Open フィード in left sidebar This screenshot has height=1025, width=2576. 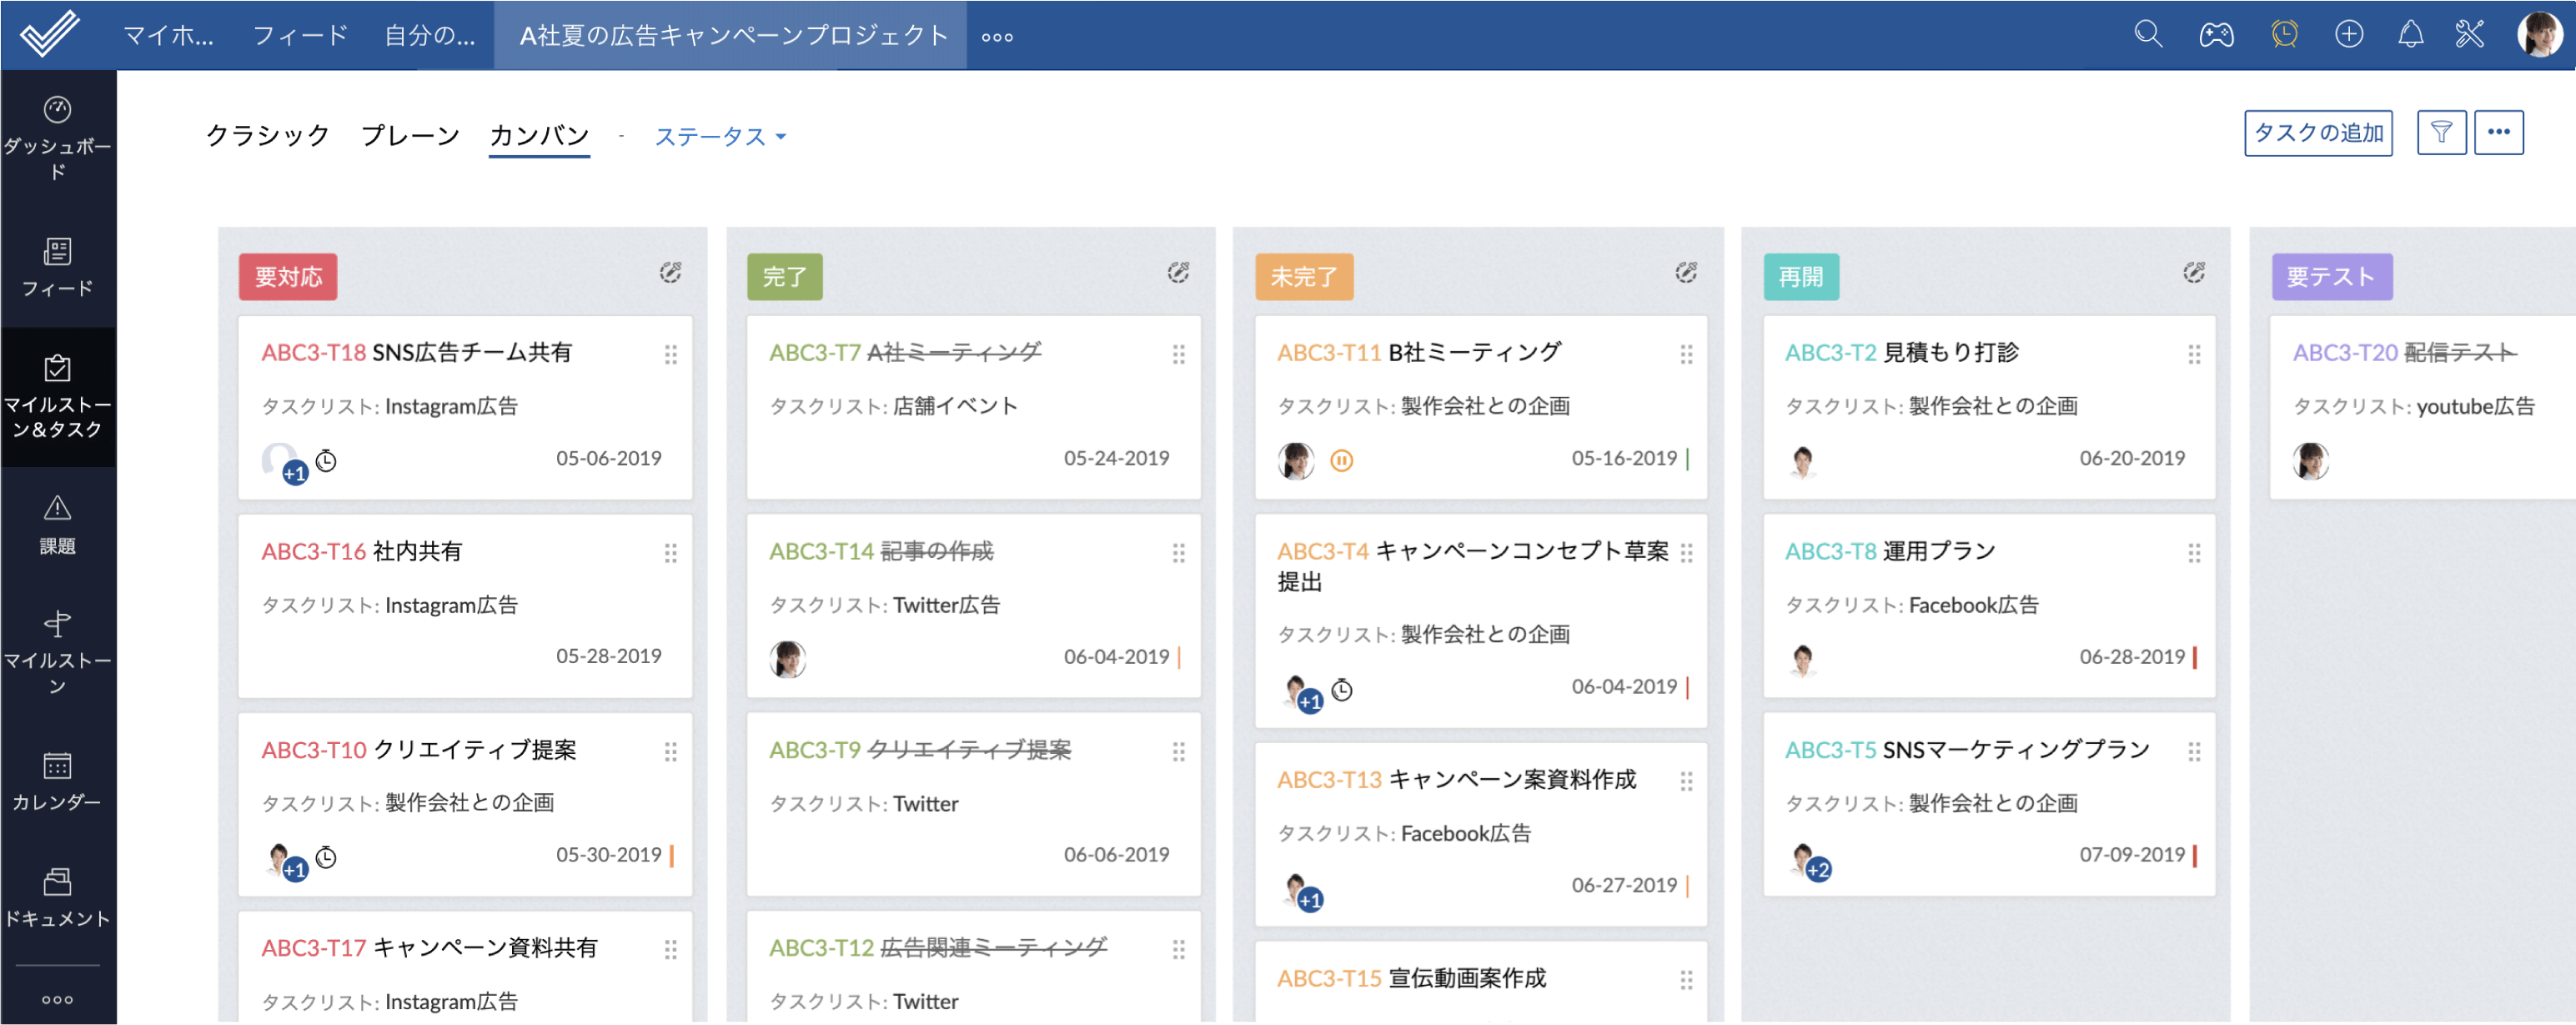point(58,267)
